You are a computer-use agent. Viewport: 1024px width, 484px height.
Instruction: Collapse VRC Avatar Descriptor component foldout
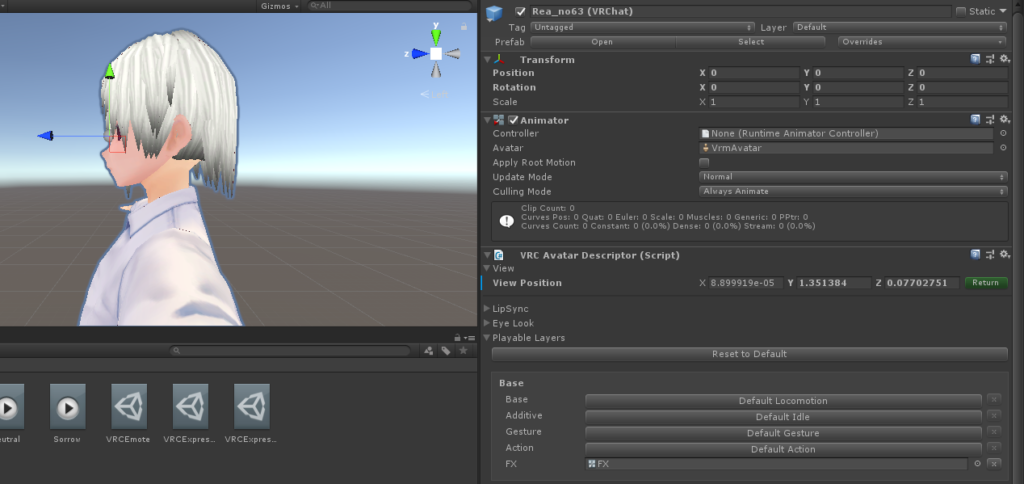pos(487,255)
